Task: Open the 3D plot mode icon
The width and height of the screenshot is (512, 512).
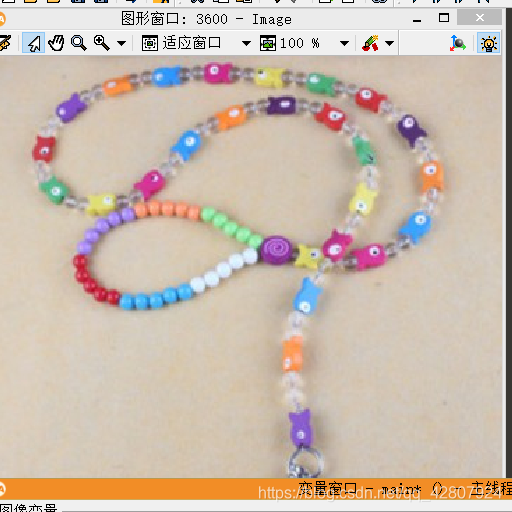Action: point(457,43)
